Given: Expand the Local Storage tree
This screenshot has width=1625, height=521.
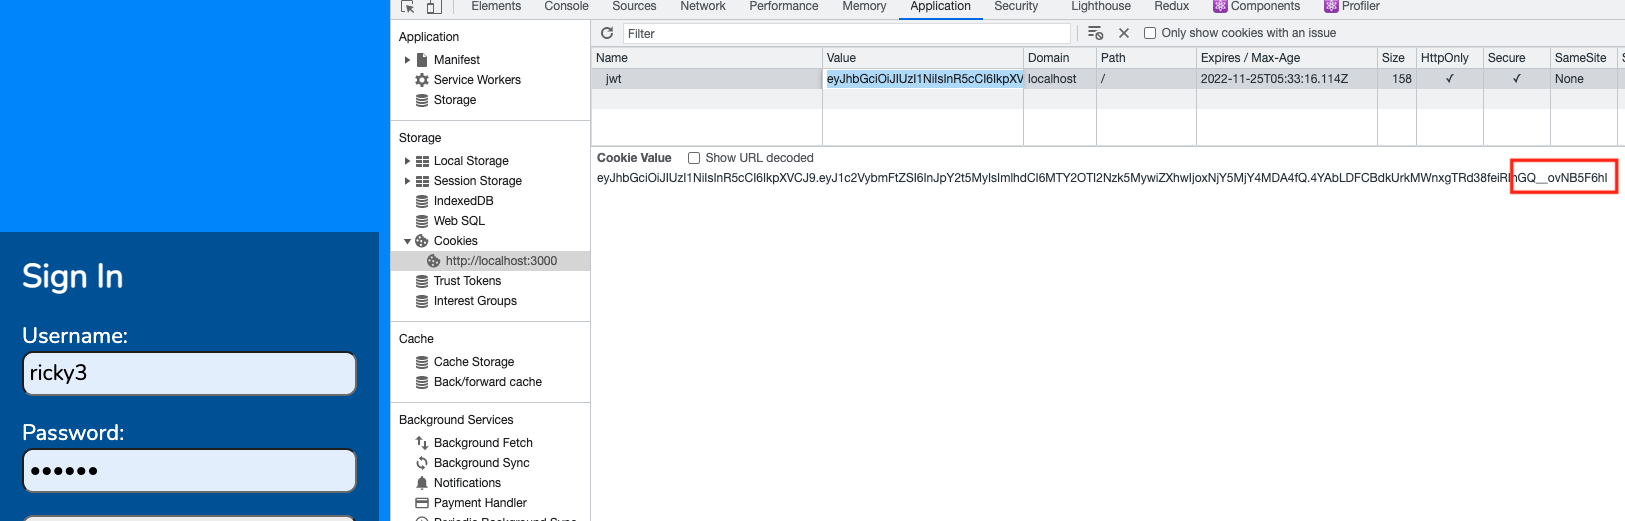Looking at the screenshot, I should coord(407,161).
